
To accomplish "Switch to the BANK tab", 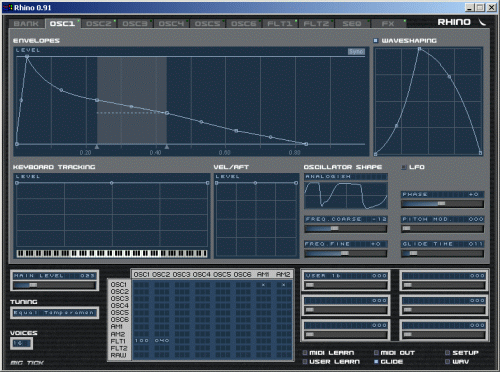I will click(26, 24).
